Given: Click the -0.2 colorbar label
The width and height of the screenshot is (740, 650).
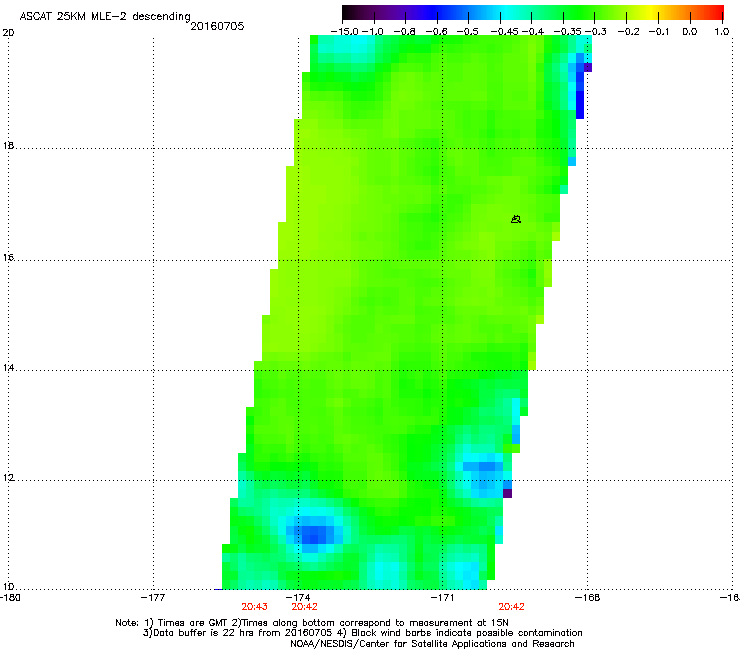Looking at the screenshot, I should 628,32.
